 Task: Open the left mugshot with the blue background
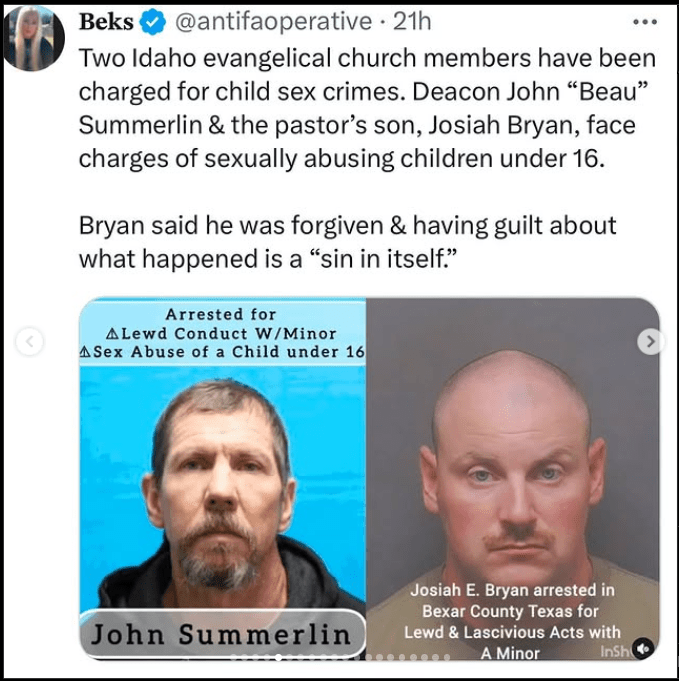222,479
